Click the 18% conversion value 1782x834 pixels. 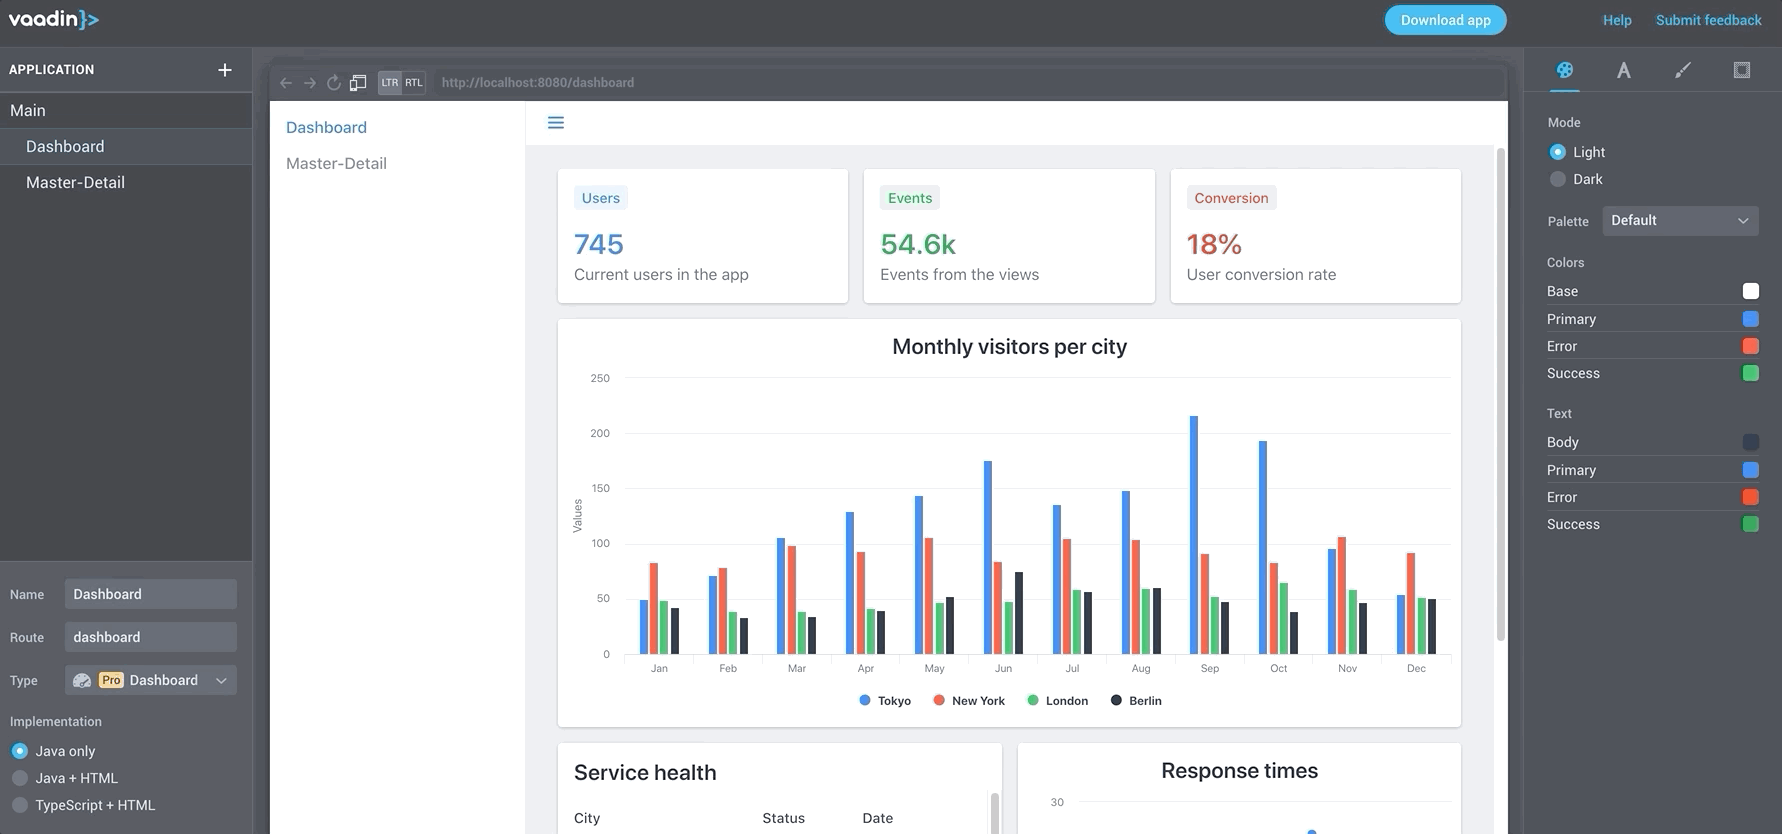point(1214,244)
